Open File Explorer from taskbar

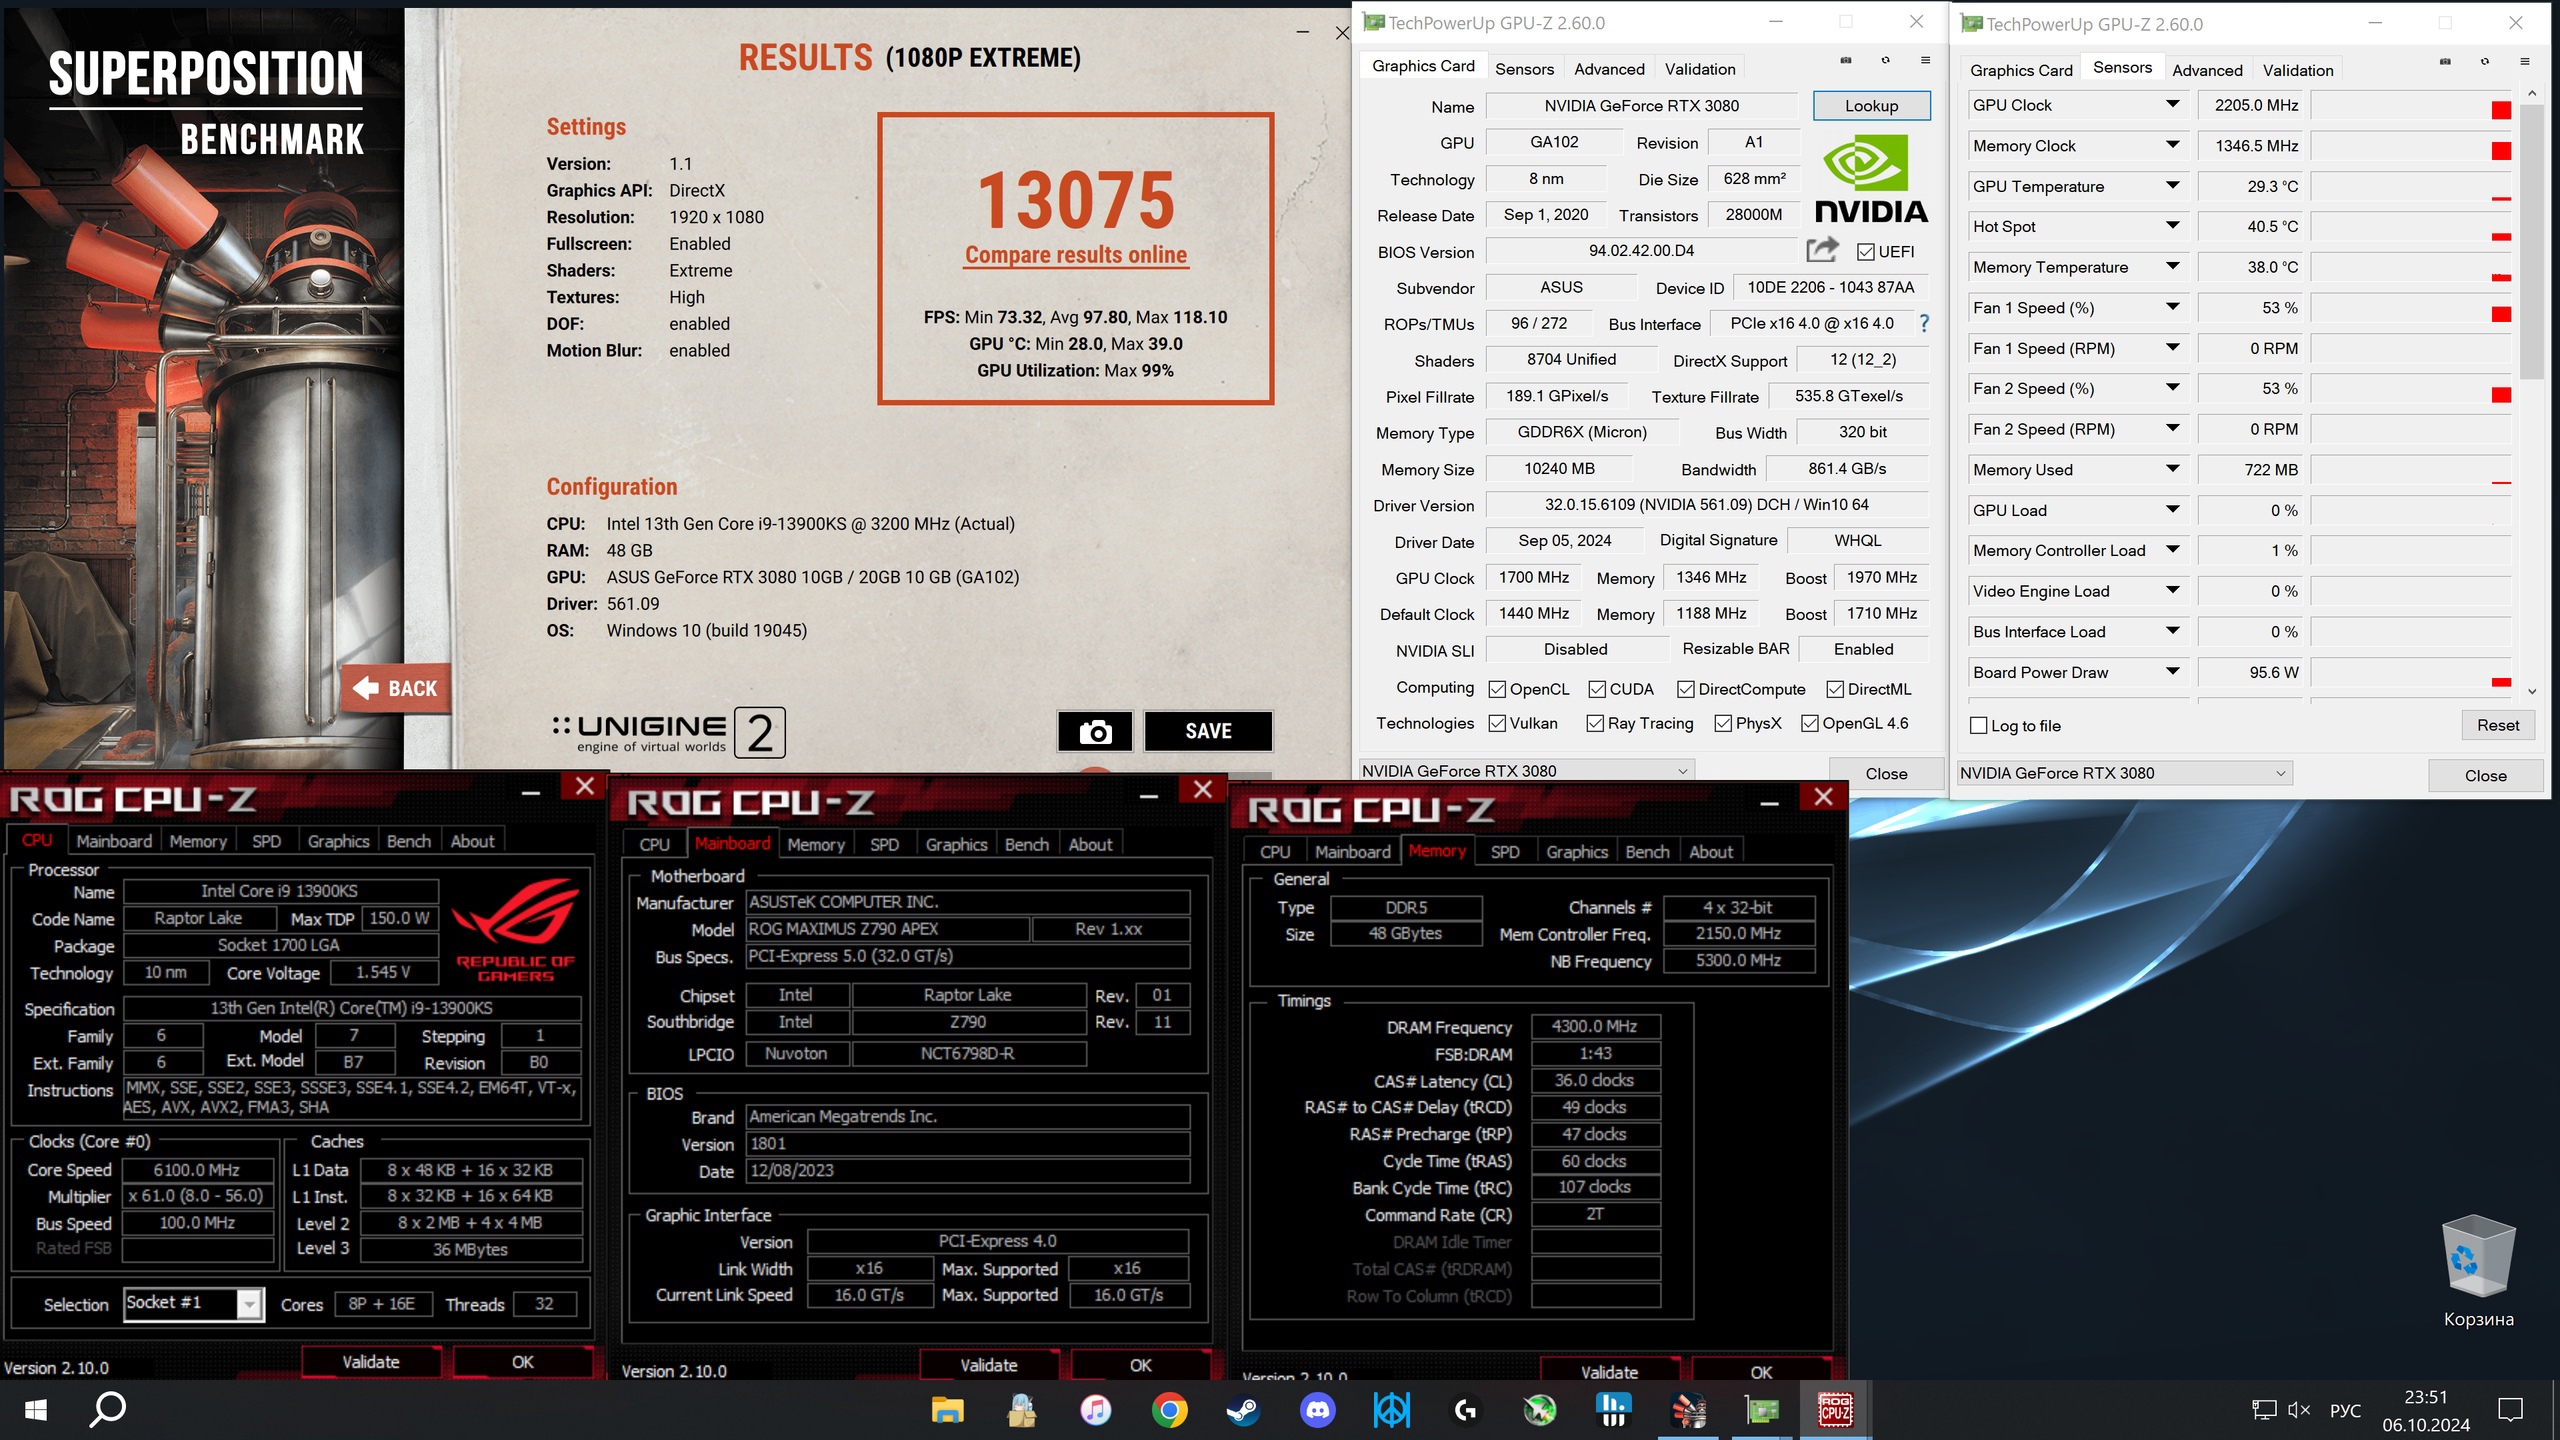pos(947,1410)
